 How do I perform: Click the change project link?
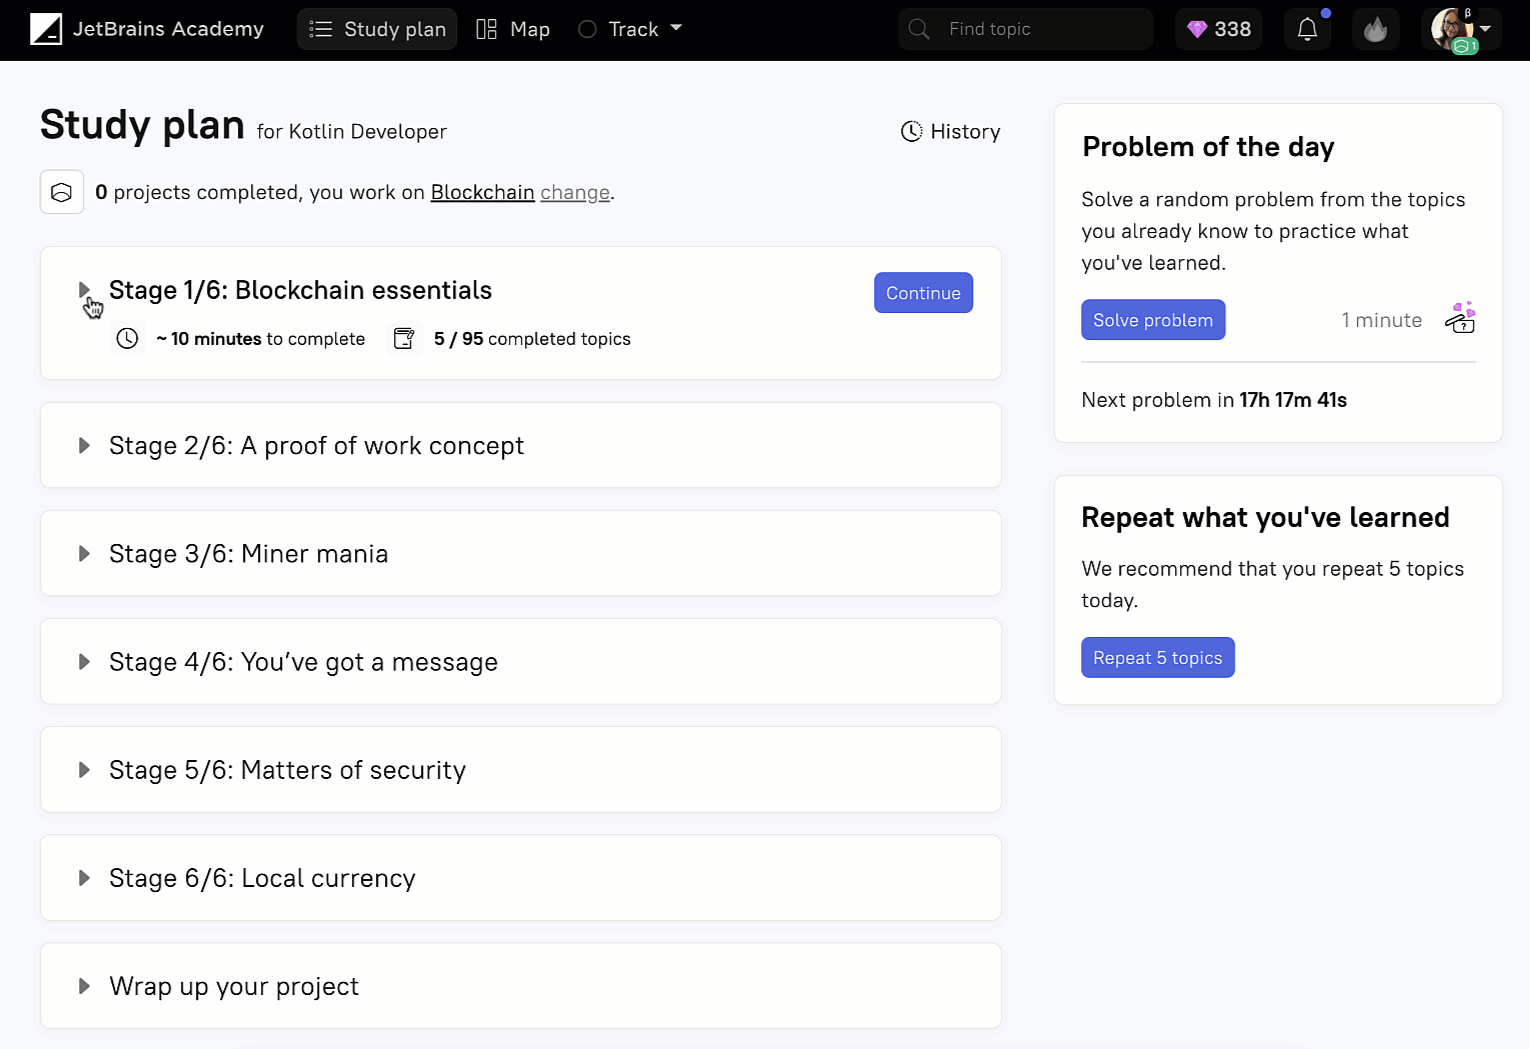575,192
